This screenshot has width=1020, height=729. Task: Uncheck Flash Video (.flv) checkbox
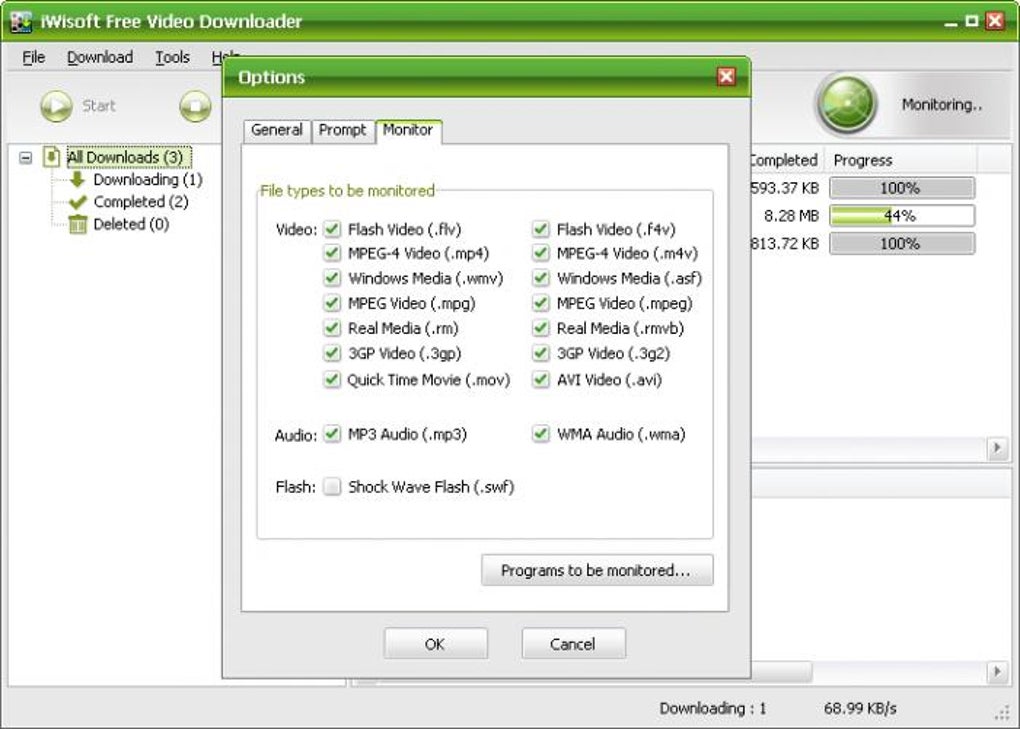tap(332, 229)
